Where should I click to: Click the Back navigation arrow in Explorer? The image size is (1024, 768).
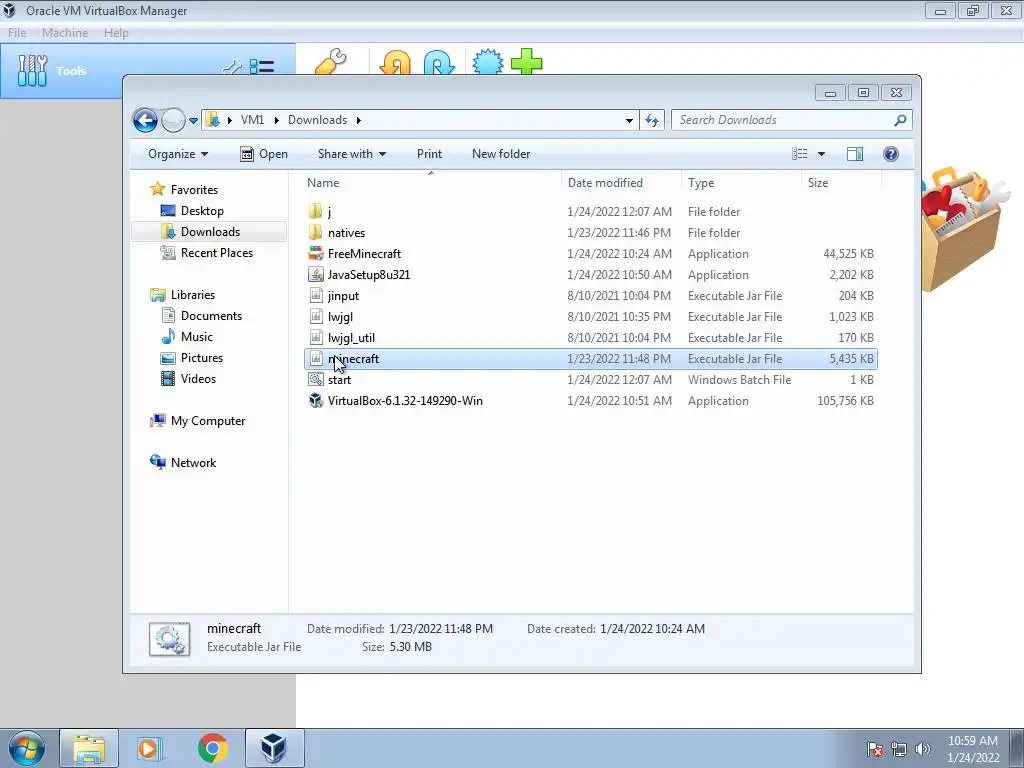coord(145,120)
